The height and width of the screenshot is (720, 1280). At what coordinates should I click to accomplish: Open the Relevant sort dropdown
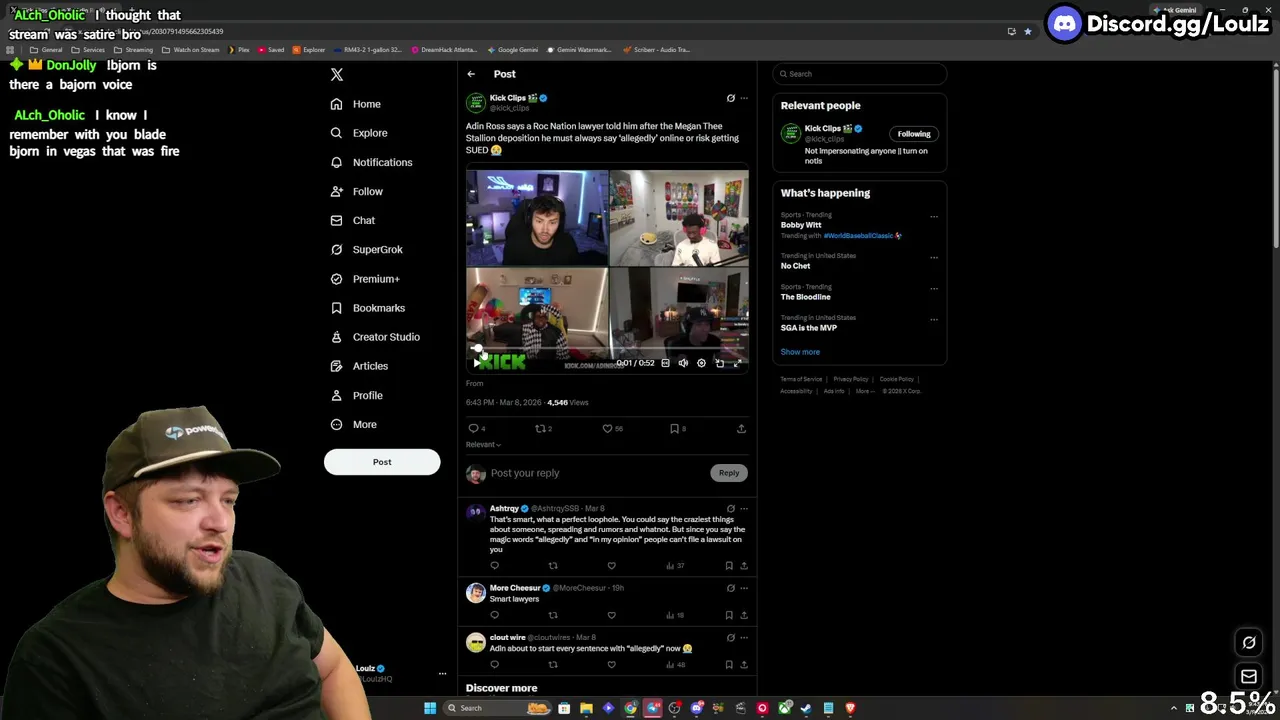pos(484,444)
